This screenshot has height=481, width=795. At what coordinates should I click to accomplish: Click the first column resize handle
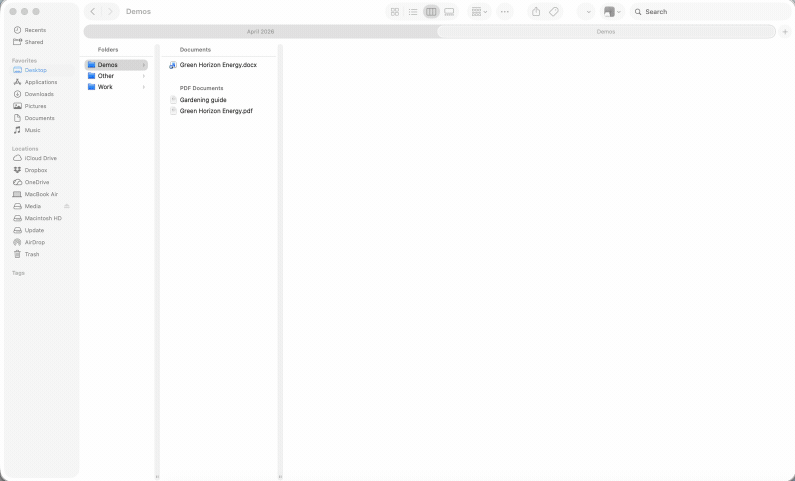tap(157, 477)
